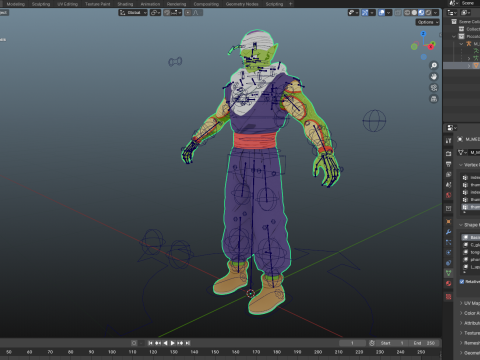Switch to the Modeling workspace tab
The width and height of the screenshot is (480, 360).
point(16,4)
